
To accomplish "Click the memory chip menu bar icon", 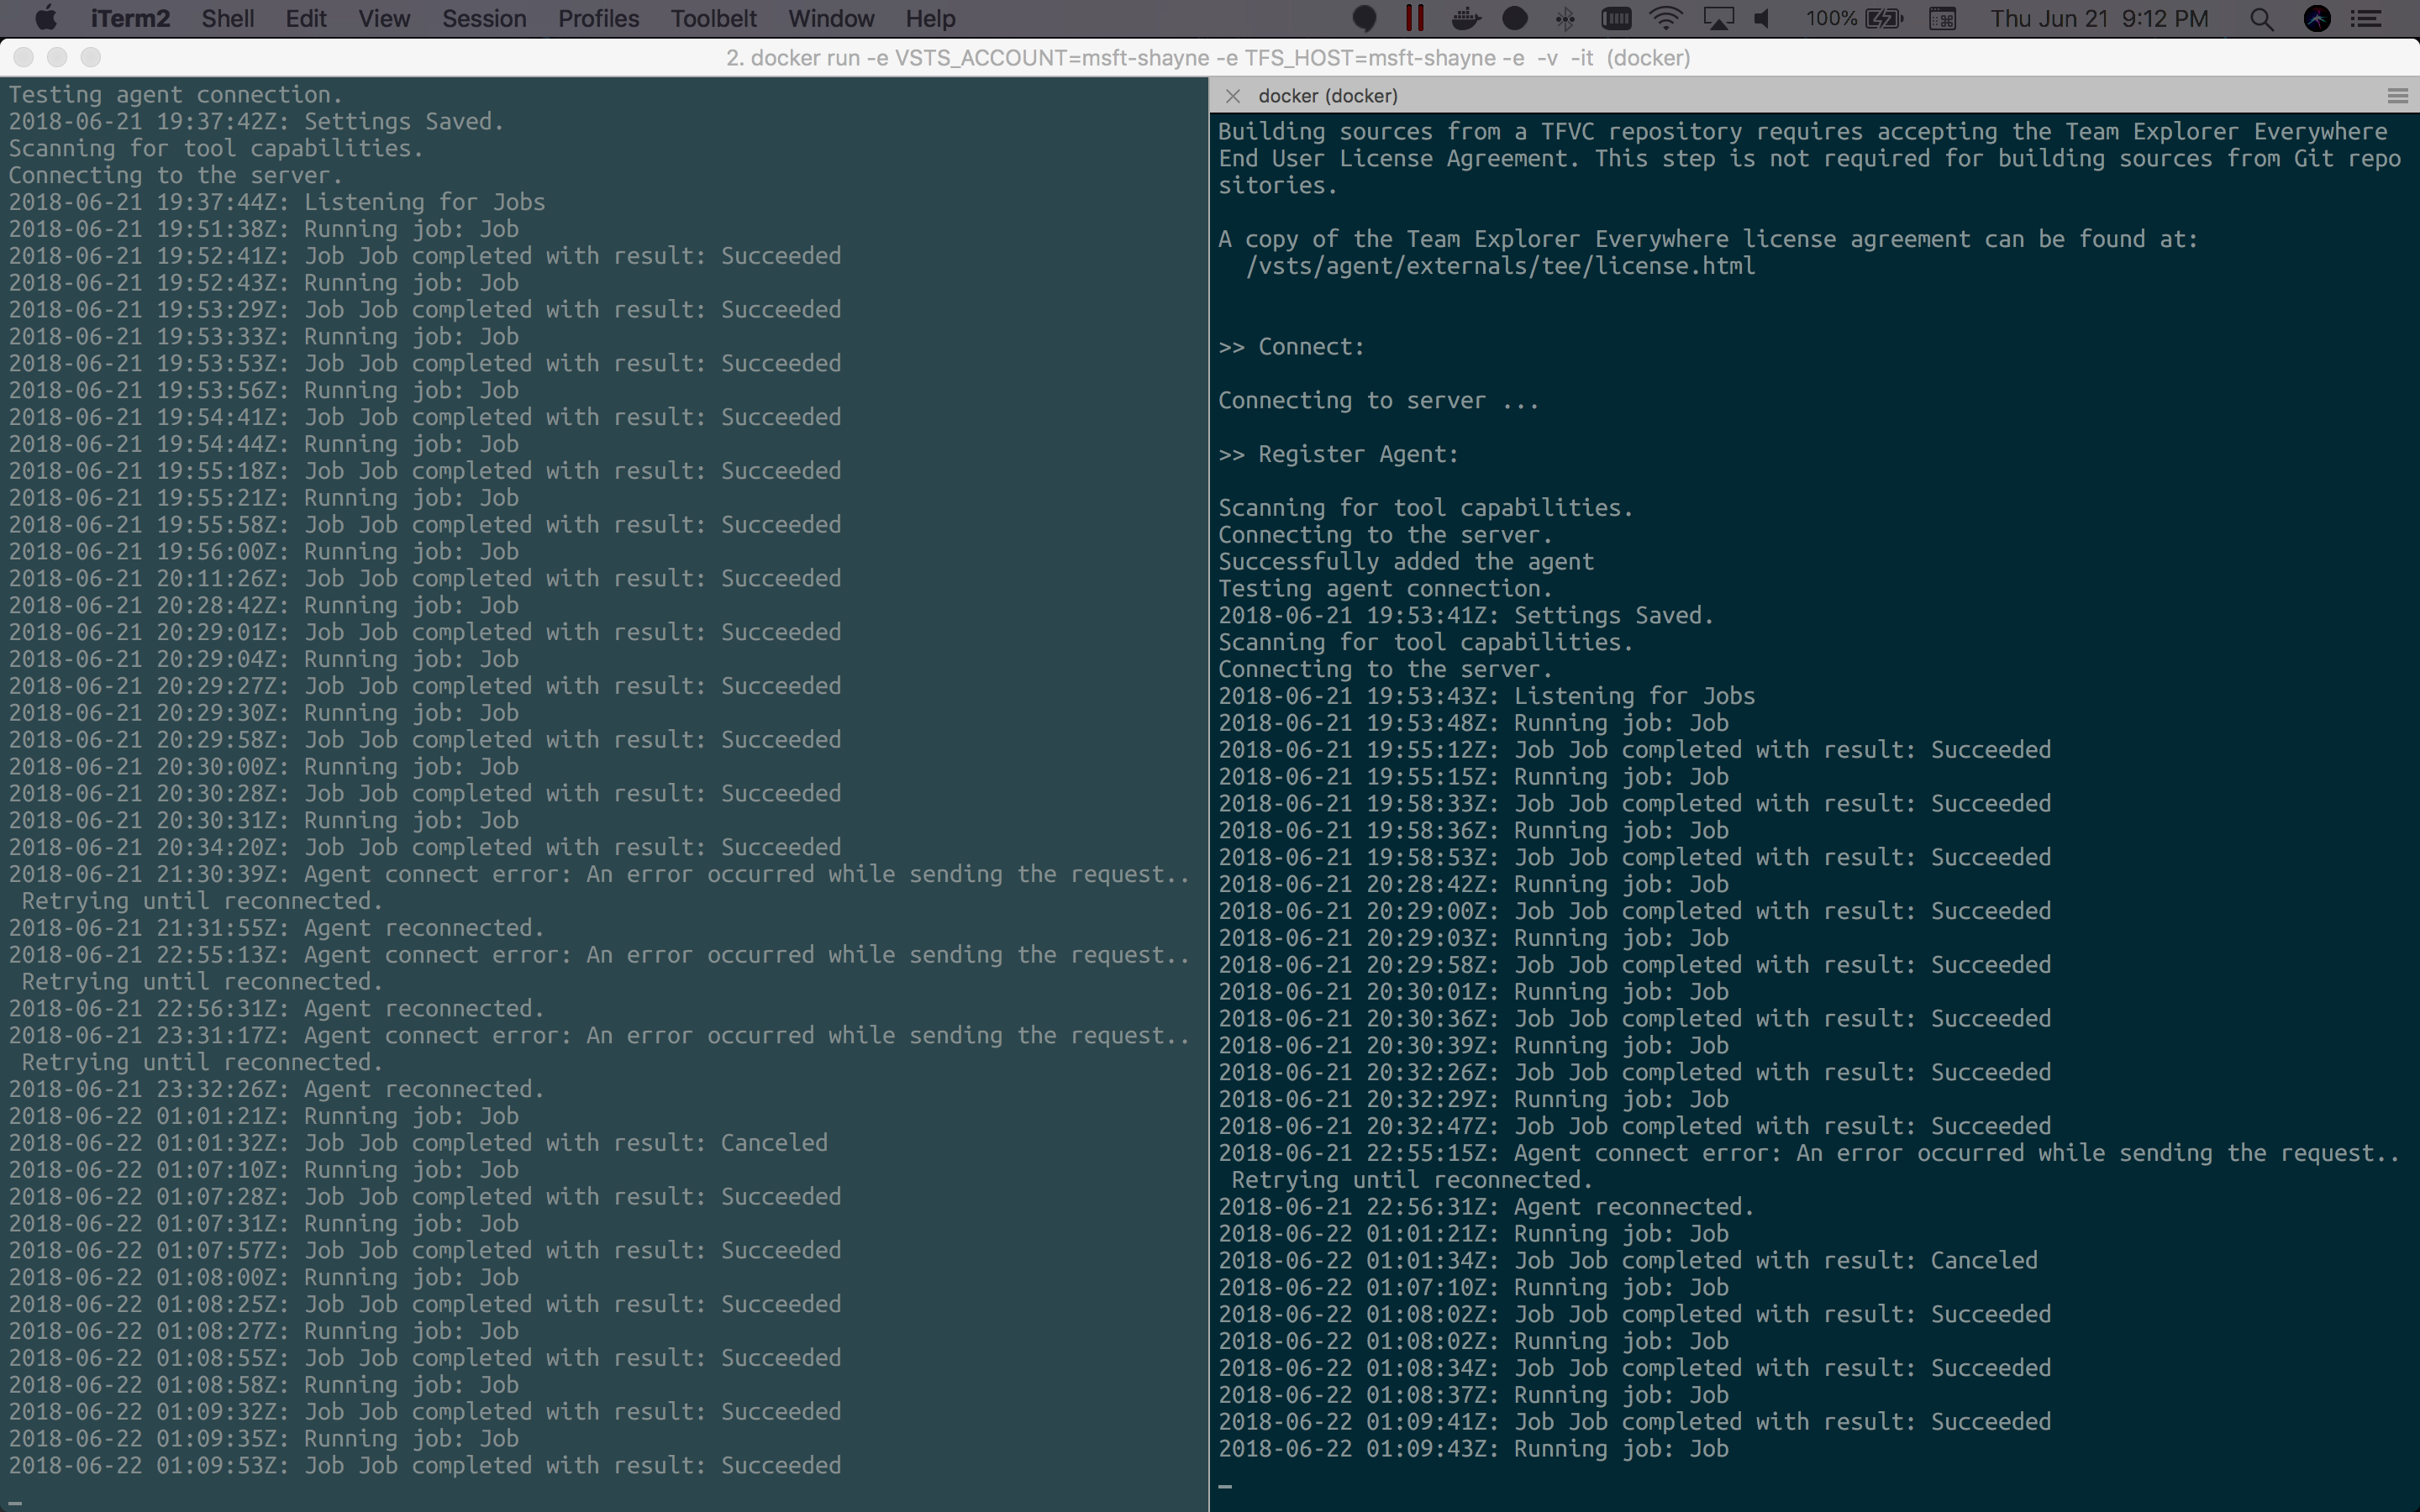I will (1616, 18).
